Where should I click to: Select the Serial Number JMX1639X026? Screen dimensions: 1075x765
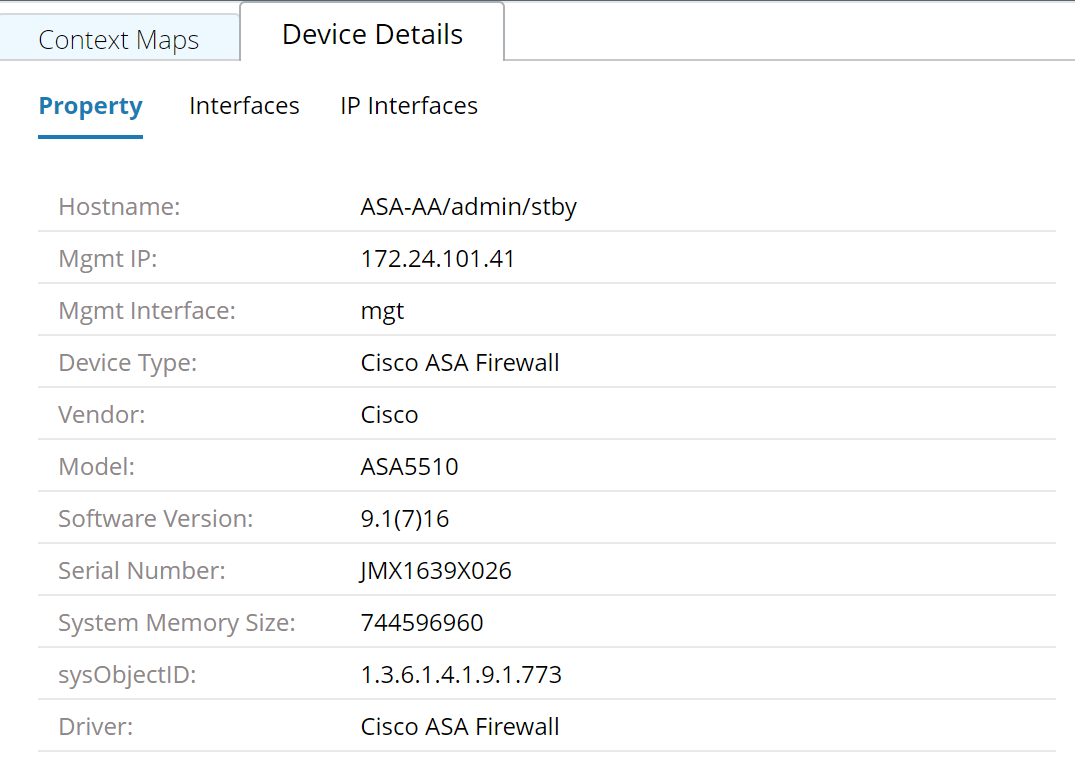437,570
